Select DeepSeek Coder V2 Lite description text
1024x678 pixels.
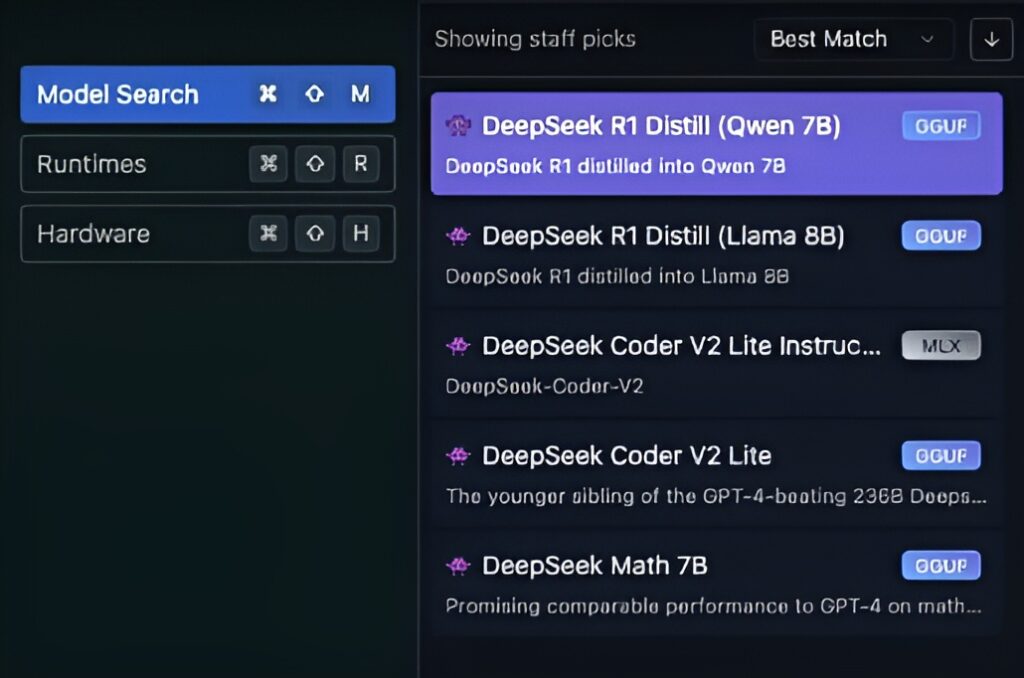tap(715, 495)
